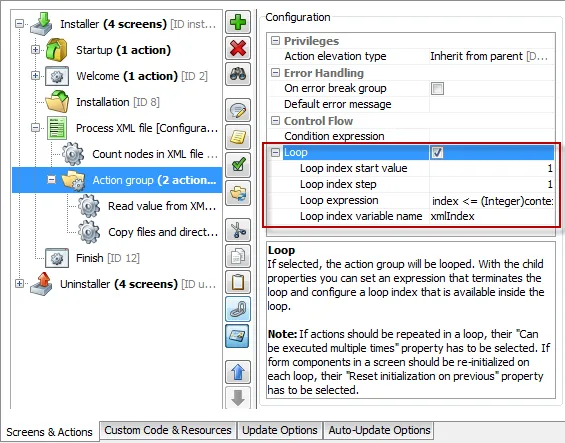Click the Action group (2 actions) label
Viewport: 565px width, 443px height.
click(x=154, y=180)
